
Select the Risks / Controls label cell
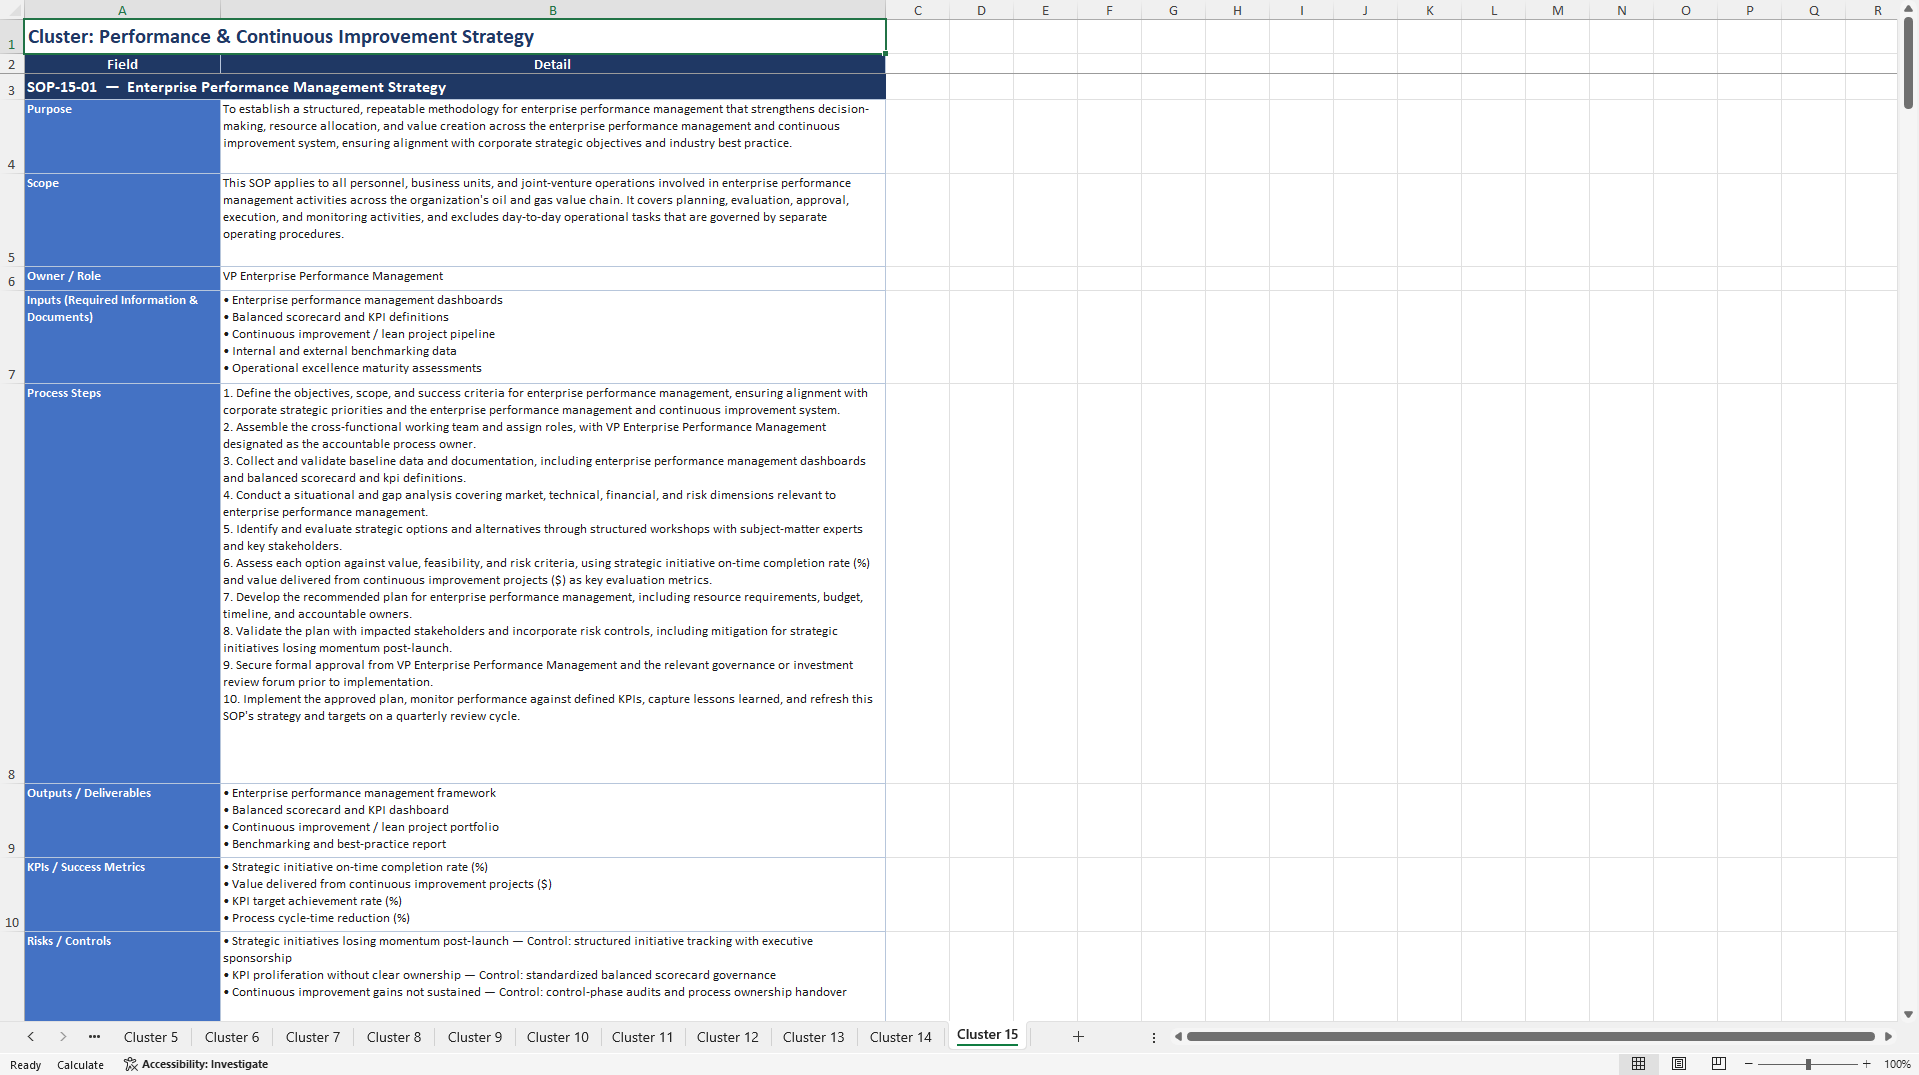[x=122, y=976]
